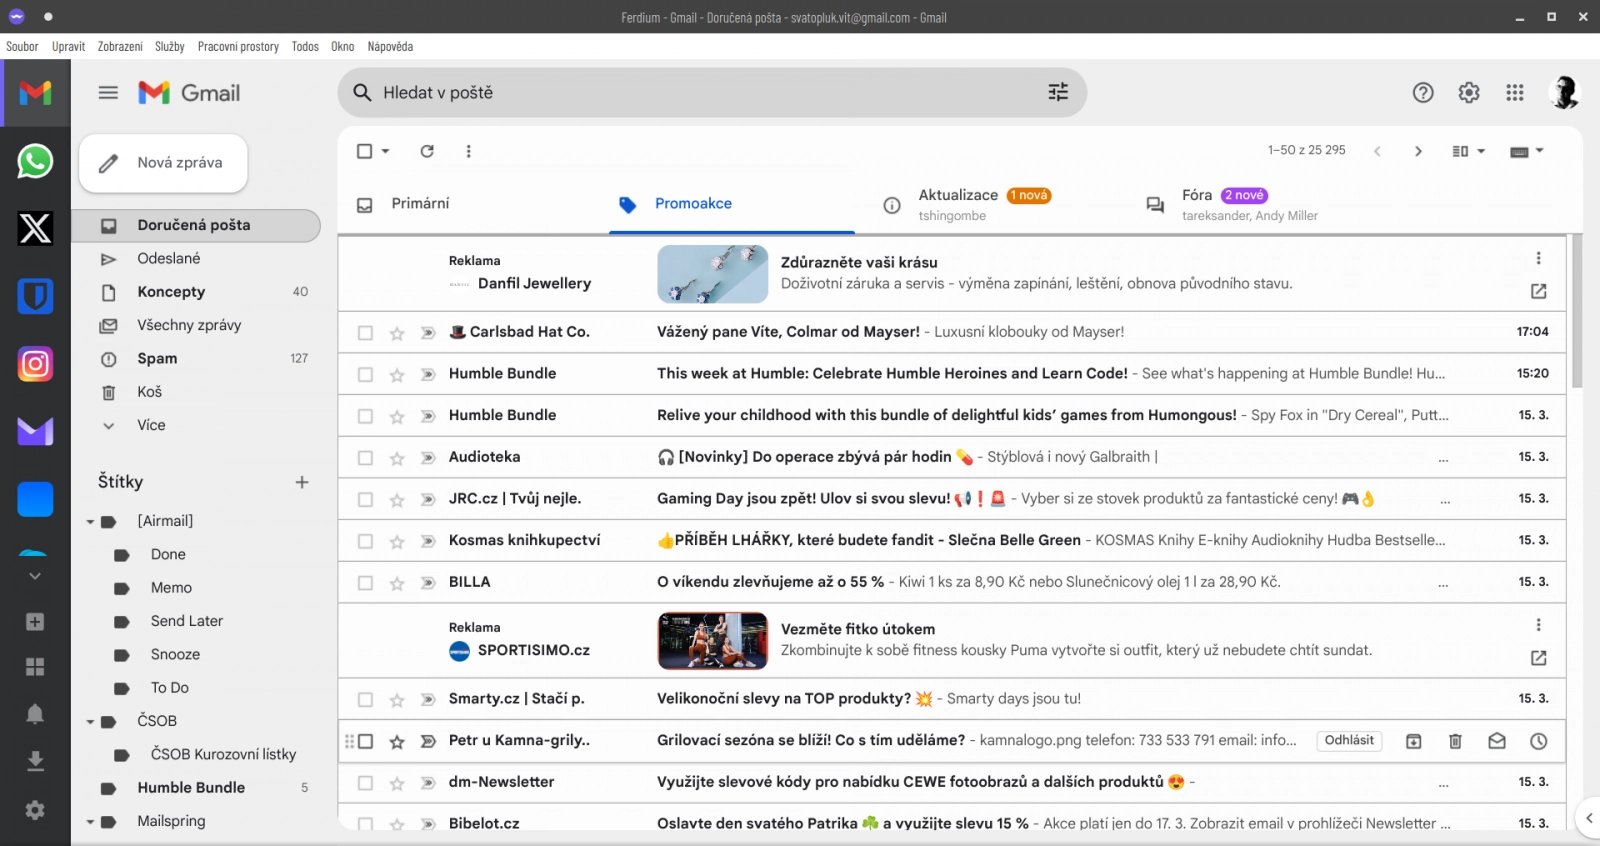Delete the Petr u Kamna-grily email
The width and height of the screenshot is (1600, 846).
tap(1455, 741)
